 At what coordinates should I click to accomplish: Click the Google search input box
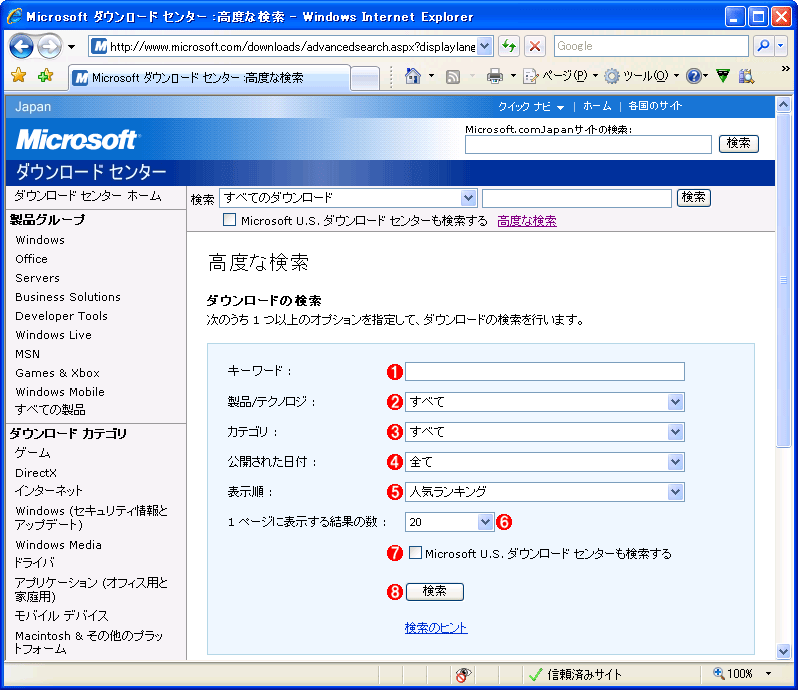point(651,46)
